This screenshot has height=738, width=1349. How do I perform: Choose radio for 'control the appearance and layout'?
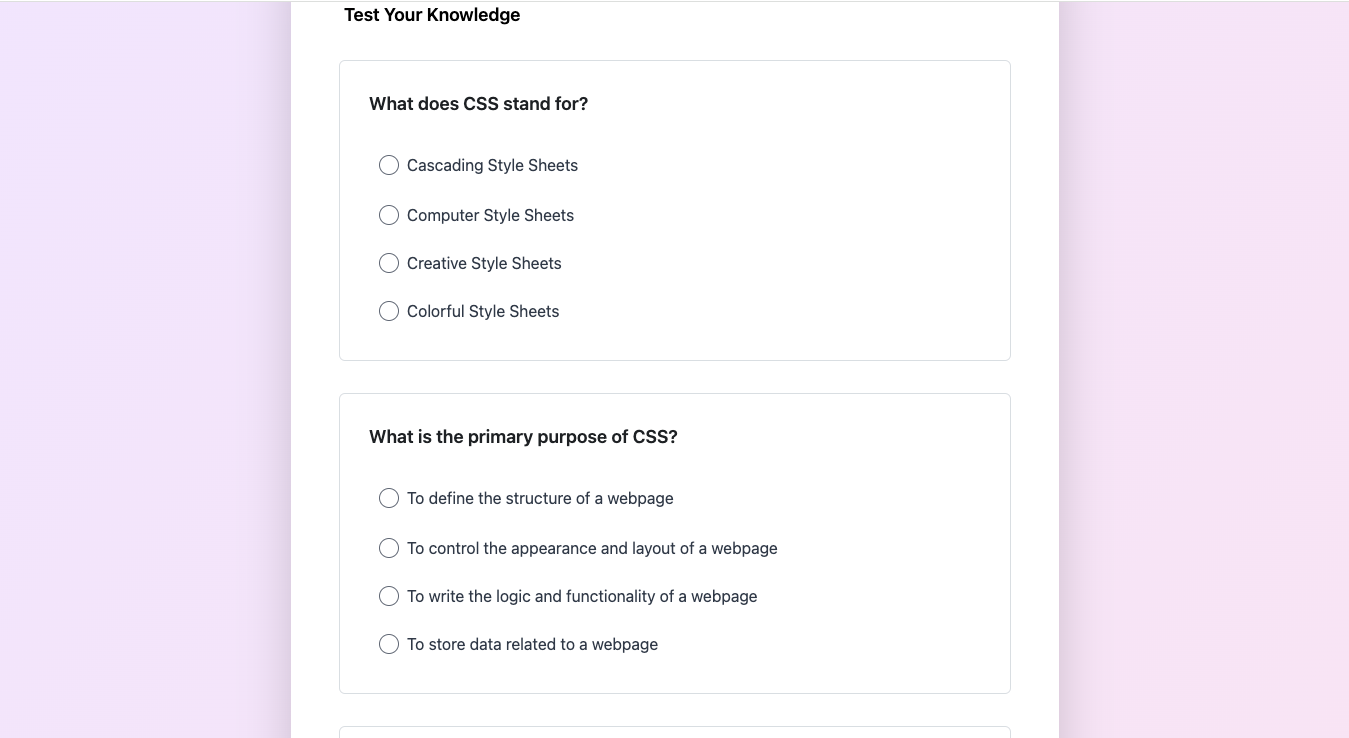[389, 548]
